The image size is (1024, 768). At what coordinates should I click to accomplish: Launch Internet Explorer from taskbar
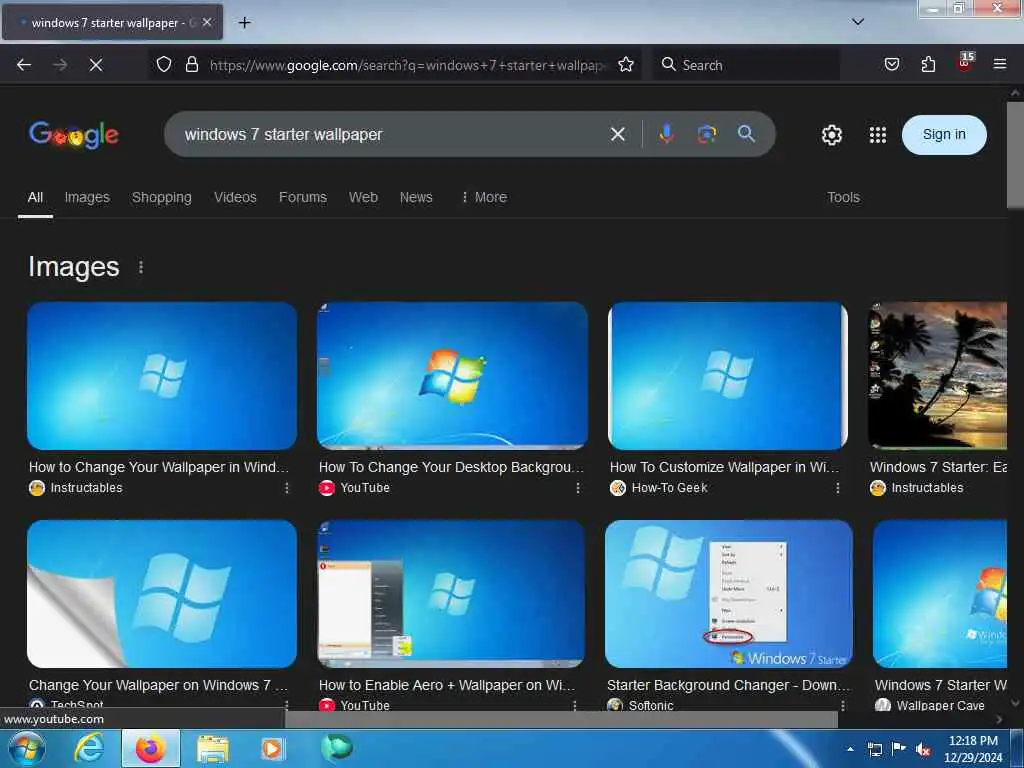[88, 748]
